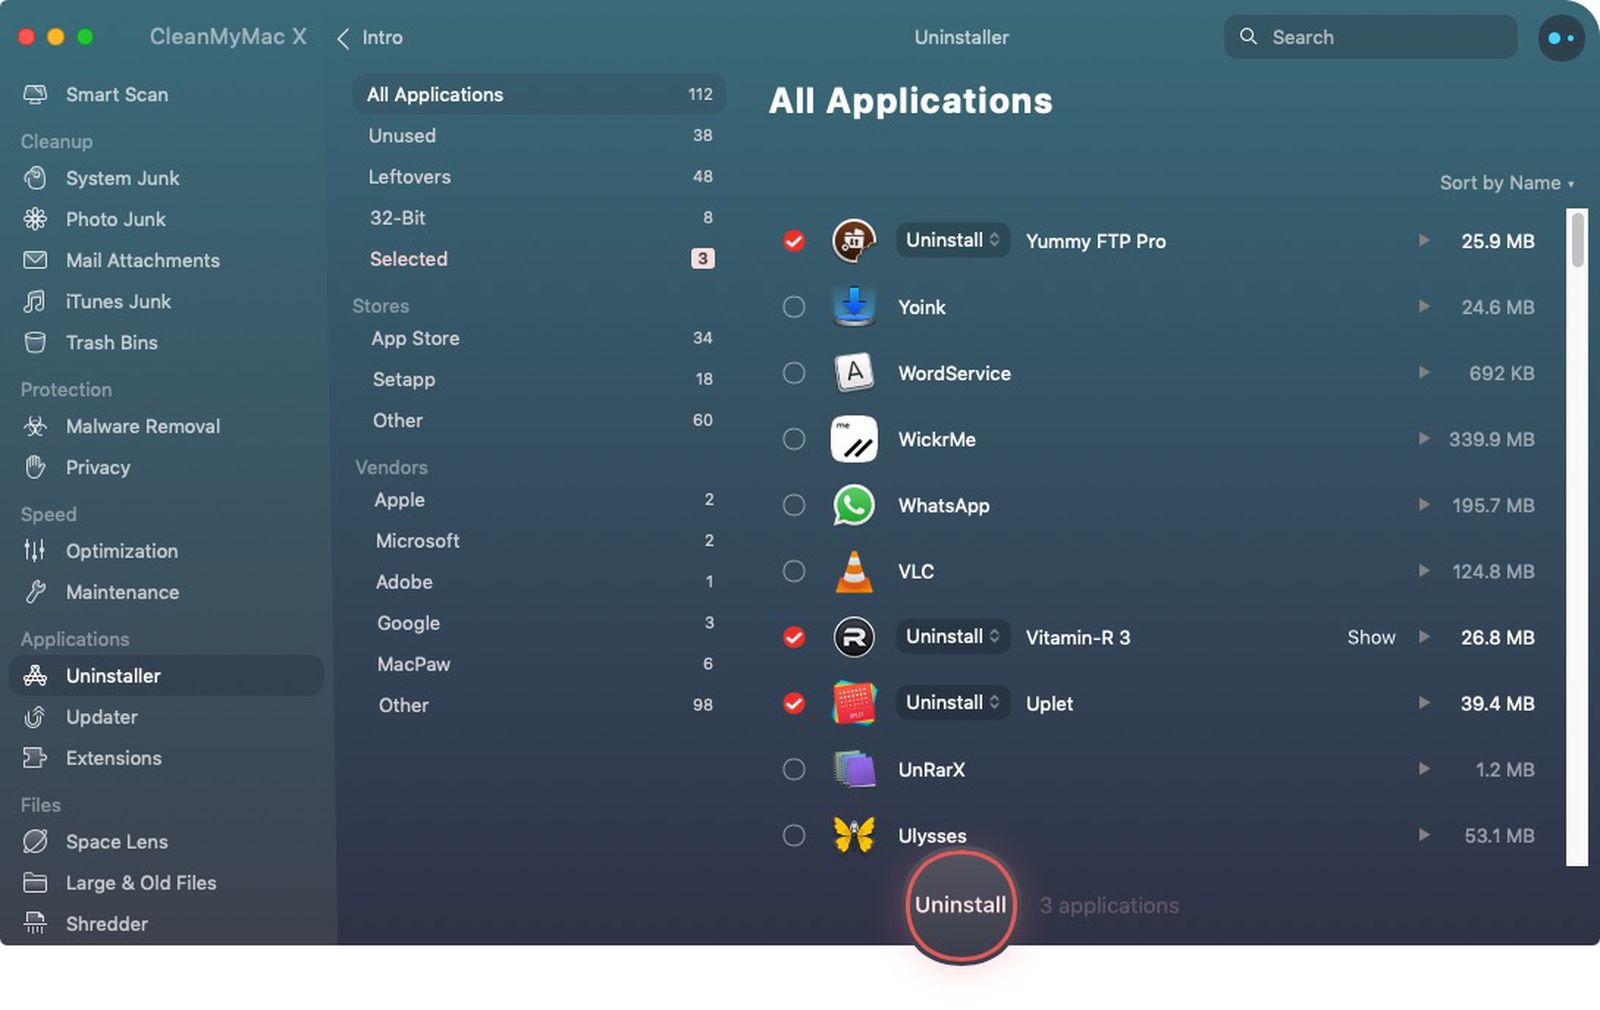The width and height of the screenshot is (1600, 1010).
Task: Switch to the Unused applications list
Action: 402,135
